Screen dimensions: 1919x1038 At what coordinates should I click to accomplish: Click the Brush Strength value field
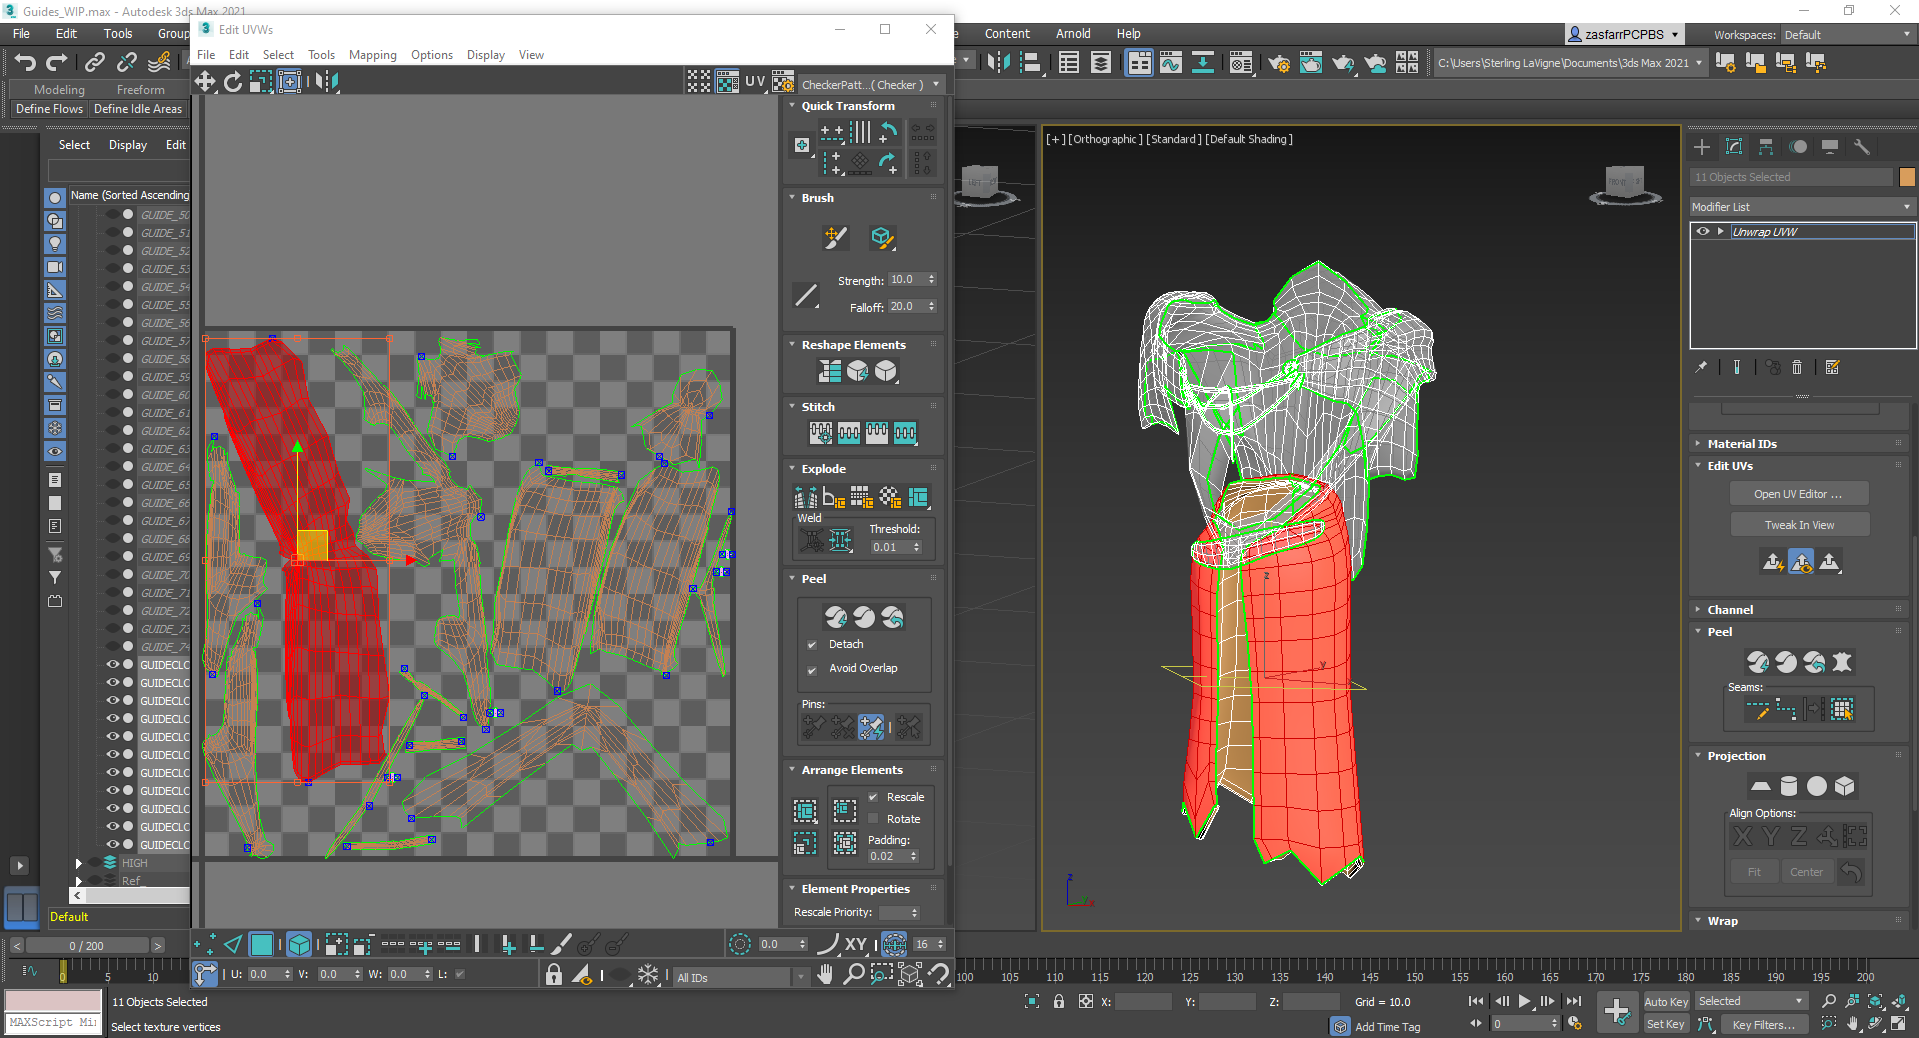click(906, 280)
